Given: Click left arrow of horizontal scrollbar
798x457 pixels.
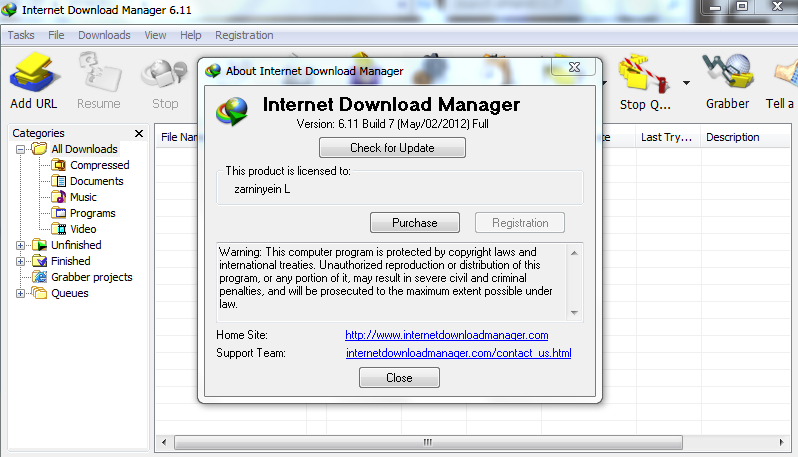Looking at the screenshot, I should (x=164, y=442).
